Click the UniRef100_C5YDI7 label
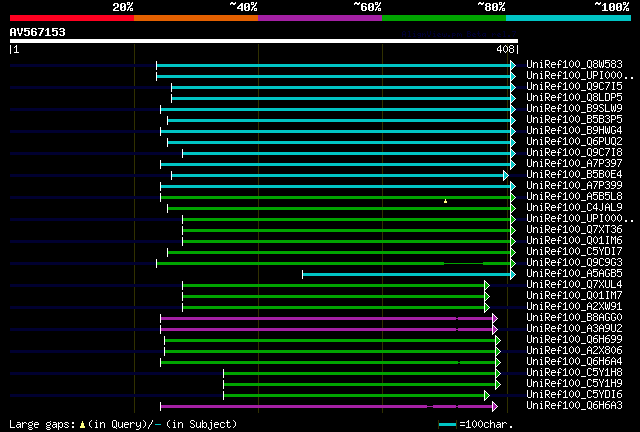The image size is (640, 432). pyautogui.click(x=574, y=252)
